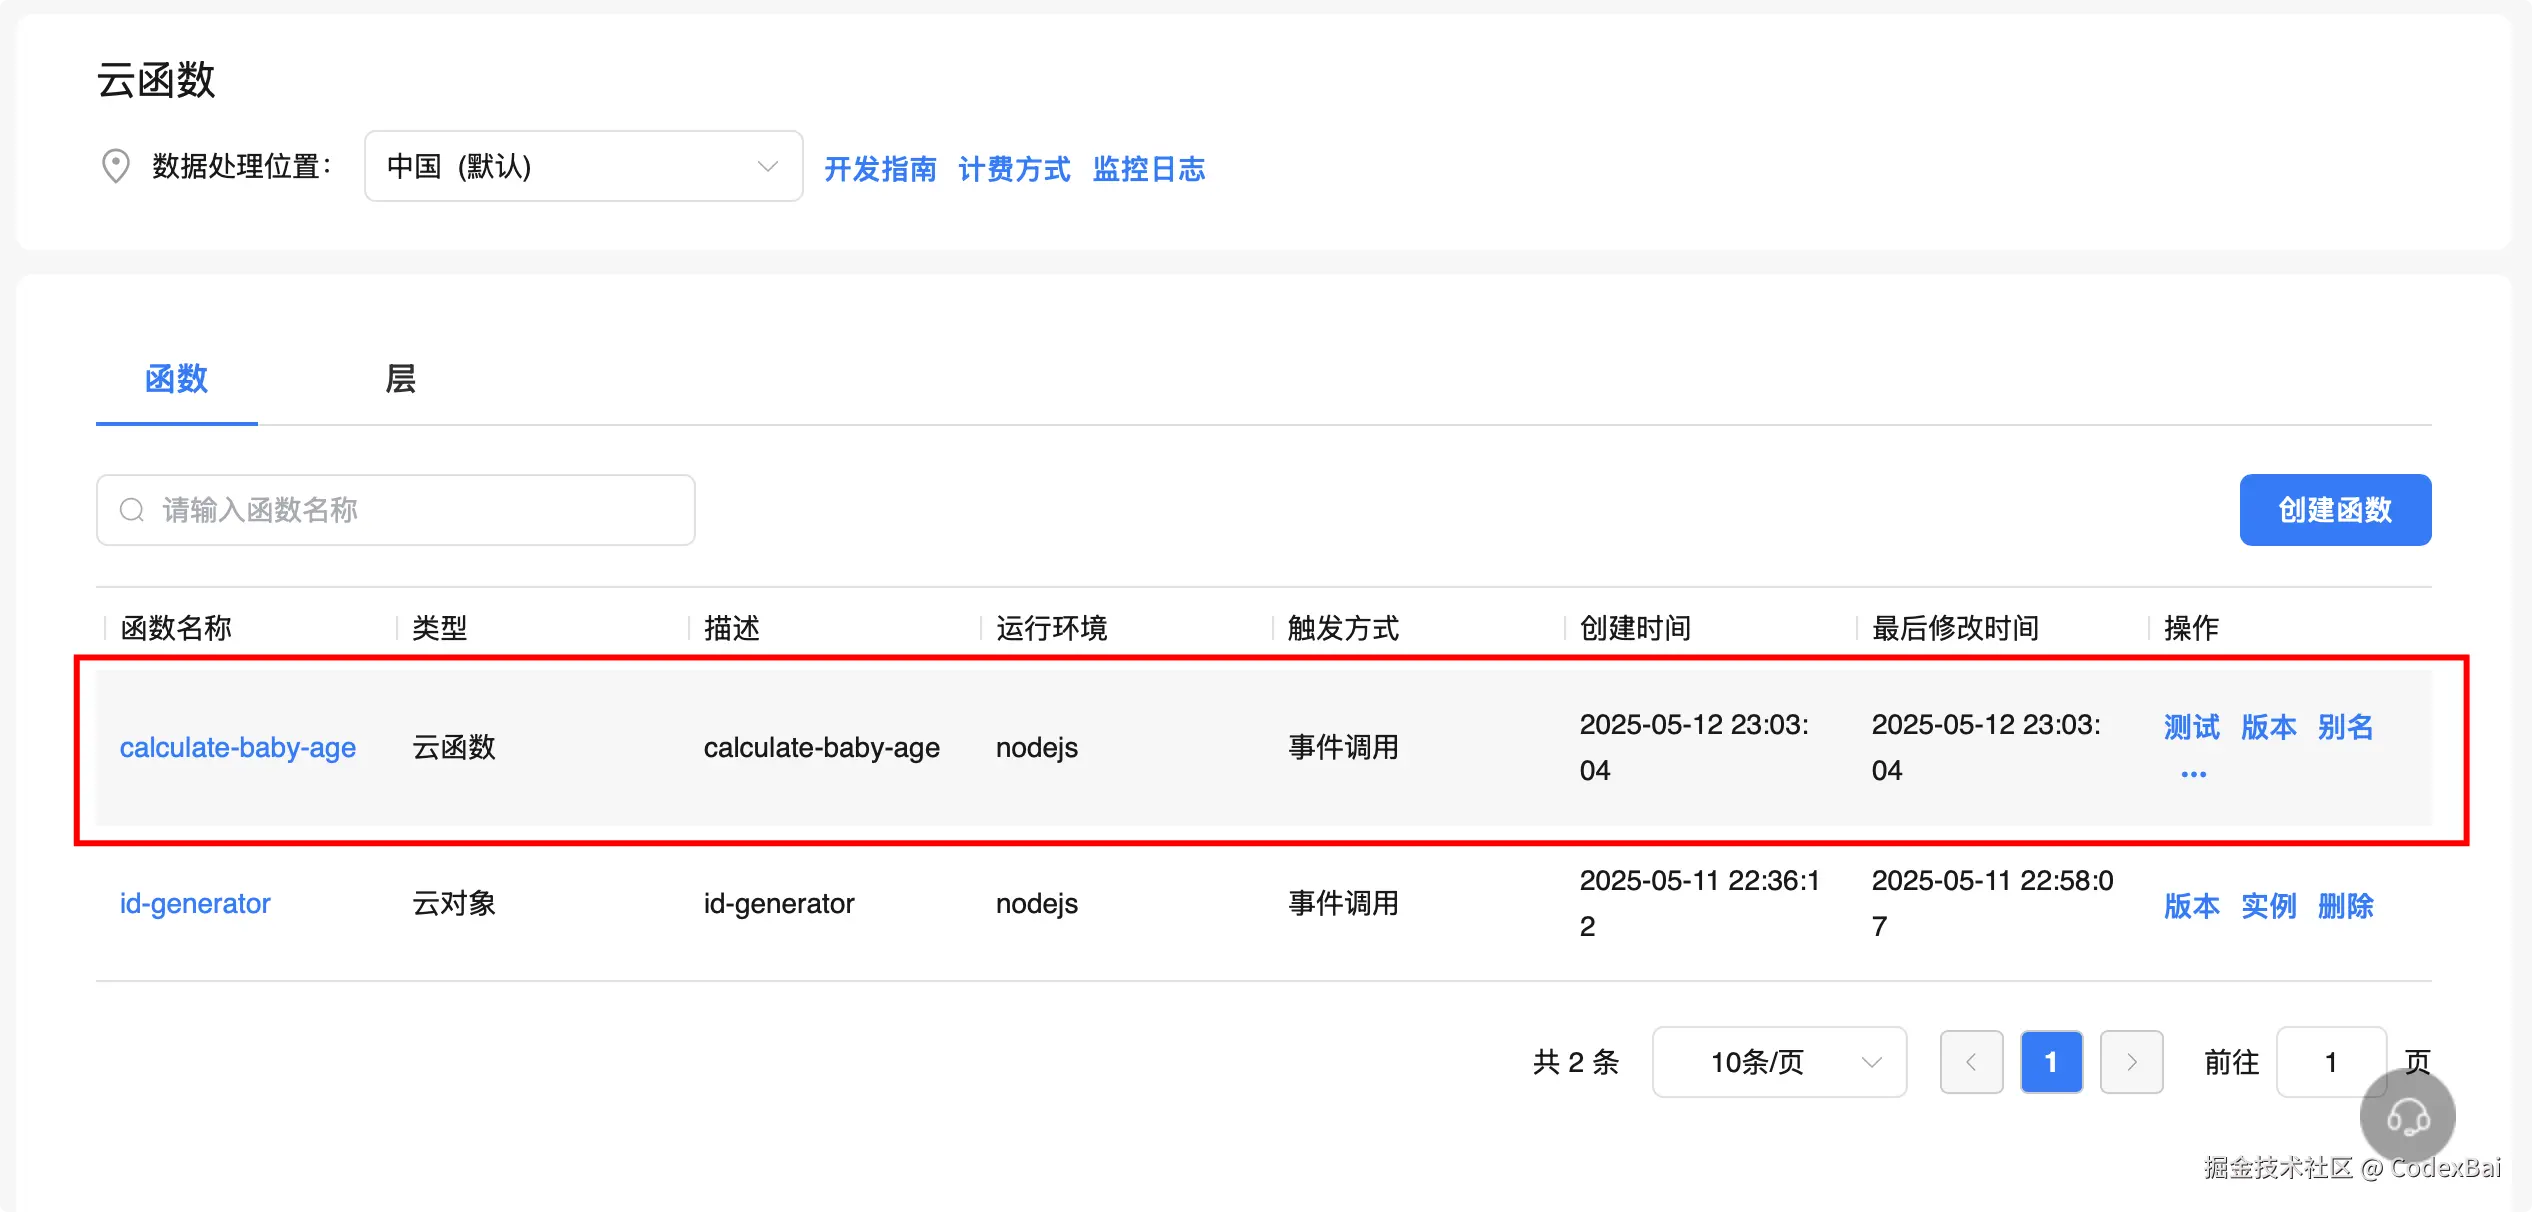Open the 计费方式 link
Image resolution: width=2532 pixels, height=1212 pixels.
point(1014,169)
